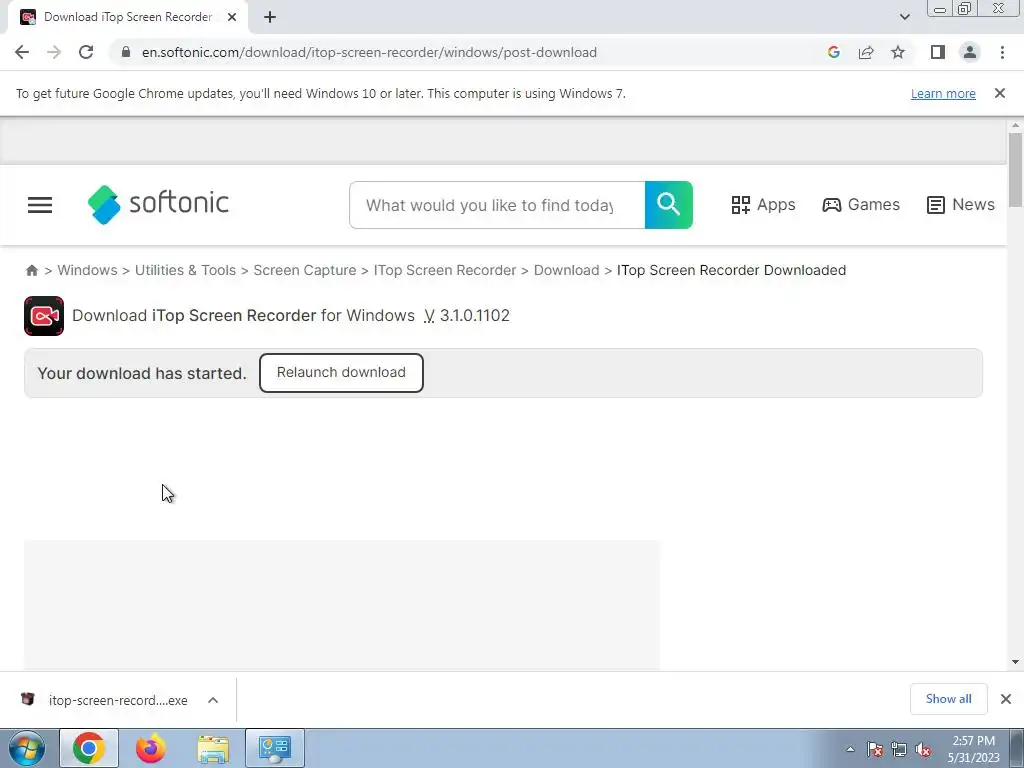Viewport: 1024px width, 768px height.
Task: Open the Control Panel taskbar icon
Action: (275, 748)
